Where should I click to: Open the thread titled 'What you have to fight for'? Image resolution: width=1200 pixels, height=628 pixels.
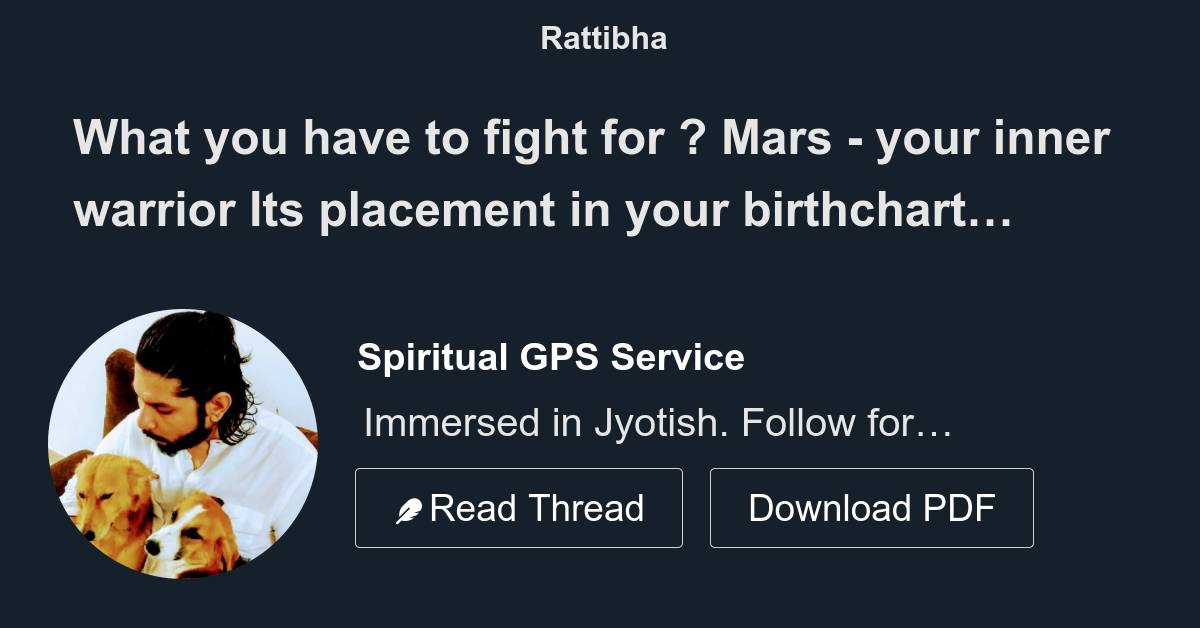pos(592,175)
